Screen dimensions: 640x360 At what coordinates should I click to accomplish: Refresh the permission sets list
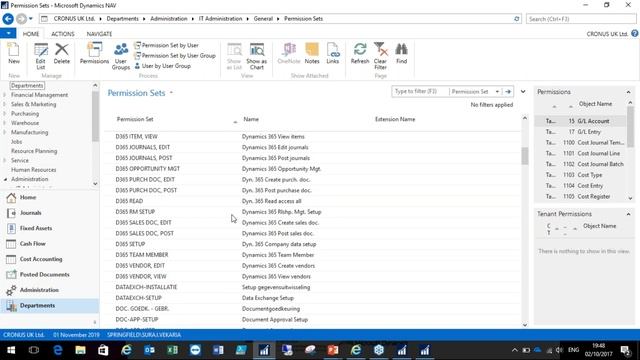[360, 53]
